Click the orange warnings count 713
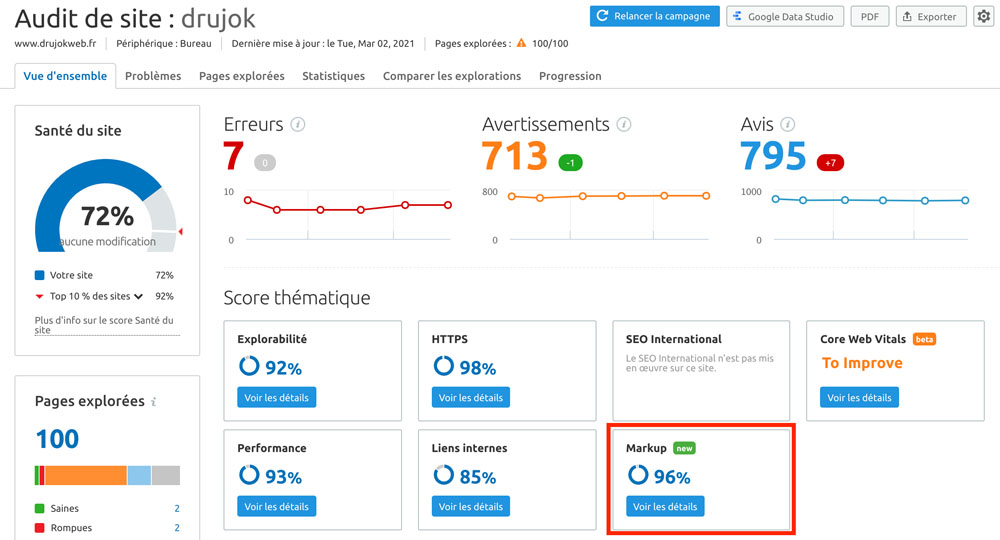The image size is (1000, 540). click(515, 156)
